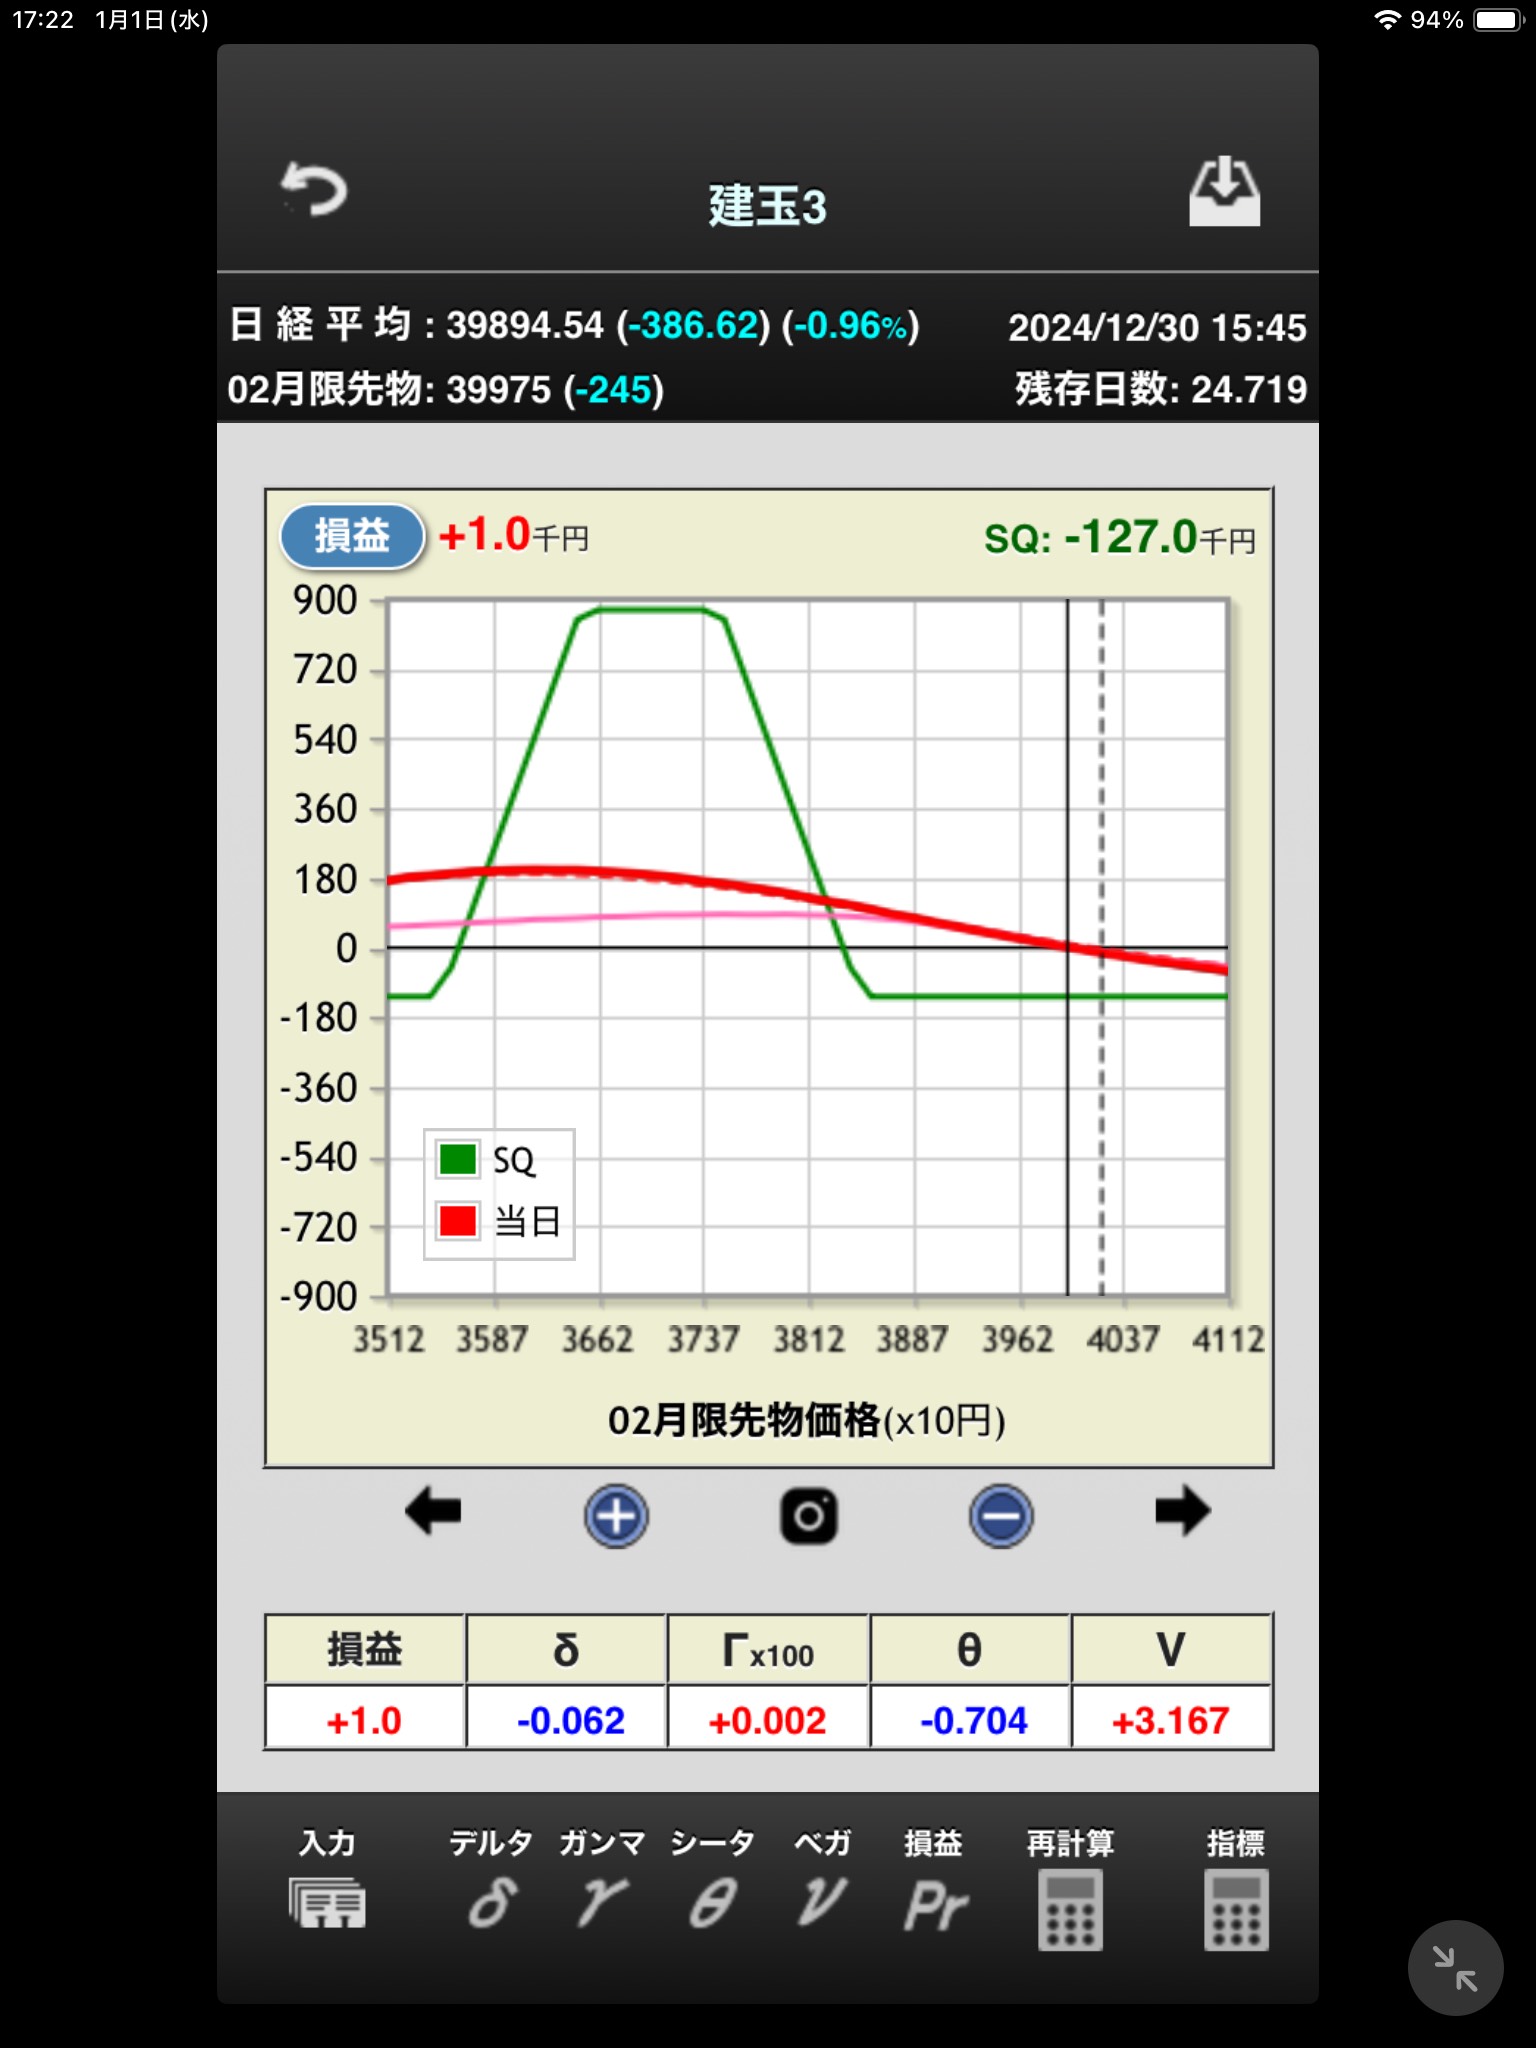Zoom out chart with the minus button
1536x2048 pixels.
pos(1000,1516)
